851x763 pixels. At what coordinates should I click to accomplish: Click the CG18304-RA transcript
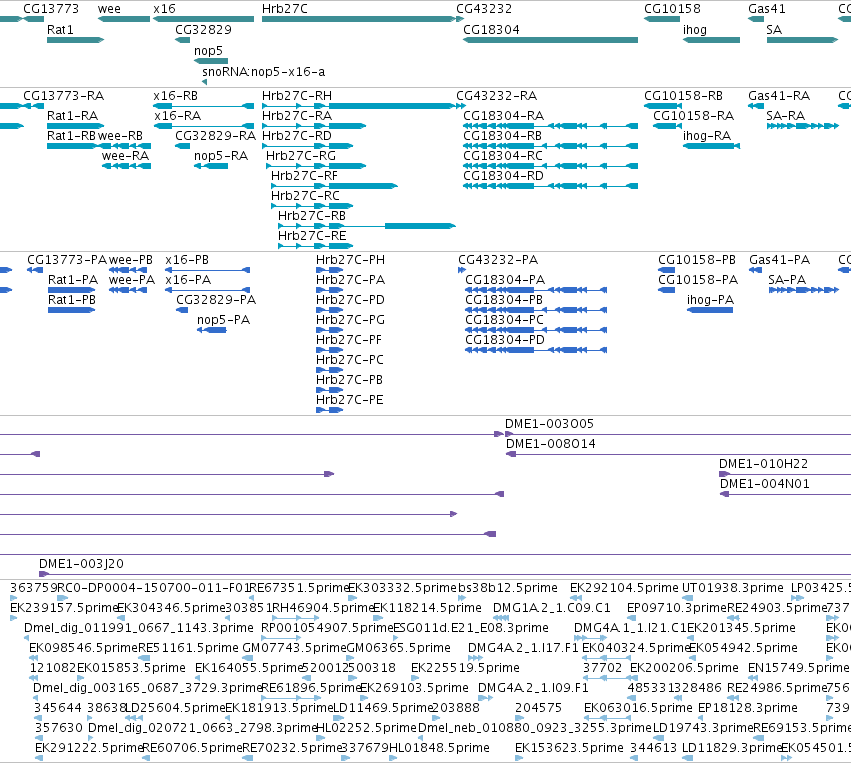[550, 126]
